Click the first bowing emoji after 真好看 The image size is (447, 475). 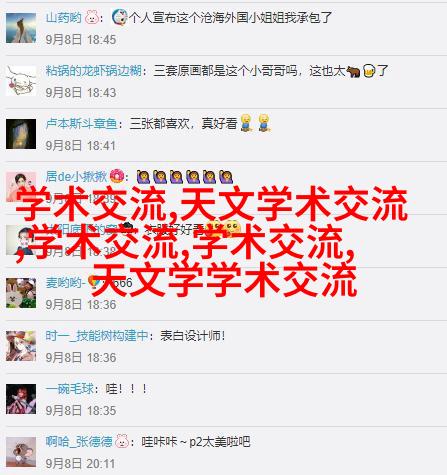coord(246,123)
